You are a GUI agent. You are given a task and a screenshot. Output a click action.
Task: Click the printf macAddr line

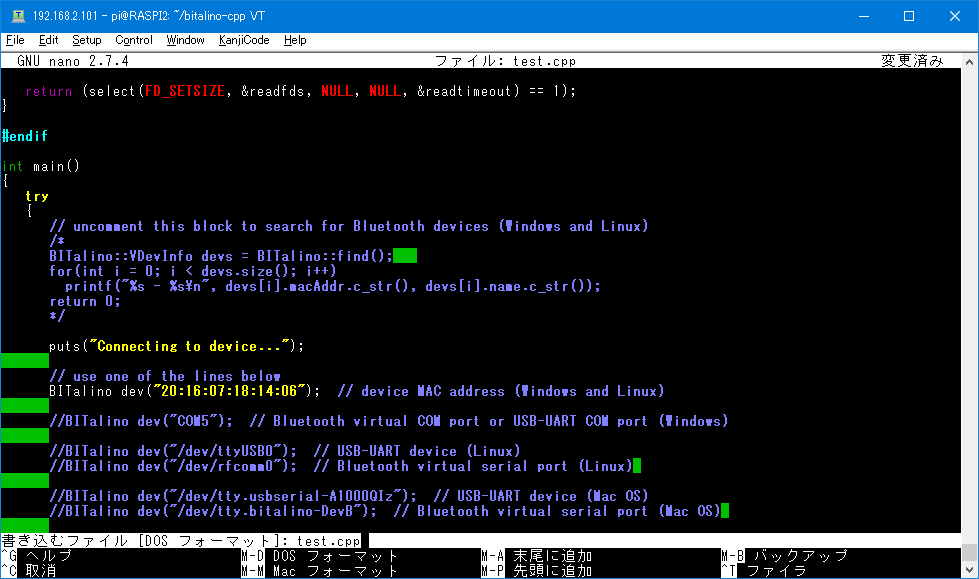pyautogui.click(x=333, y=286)
